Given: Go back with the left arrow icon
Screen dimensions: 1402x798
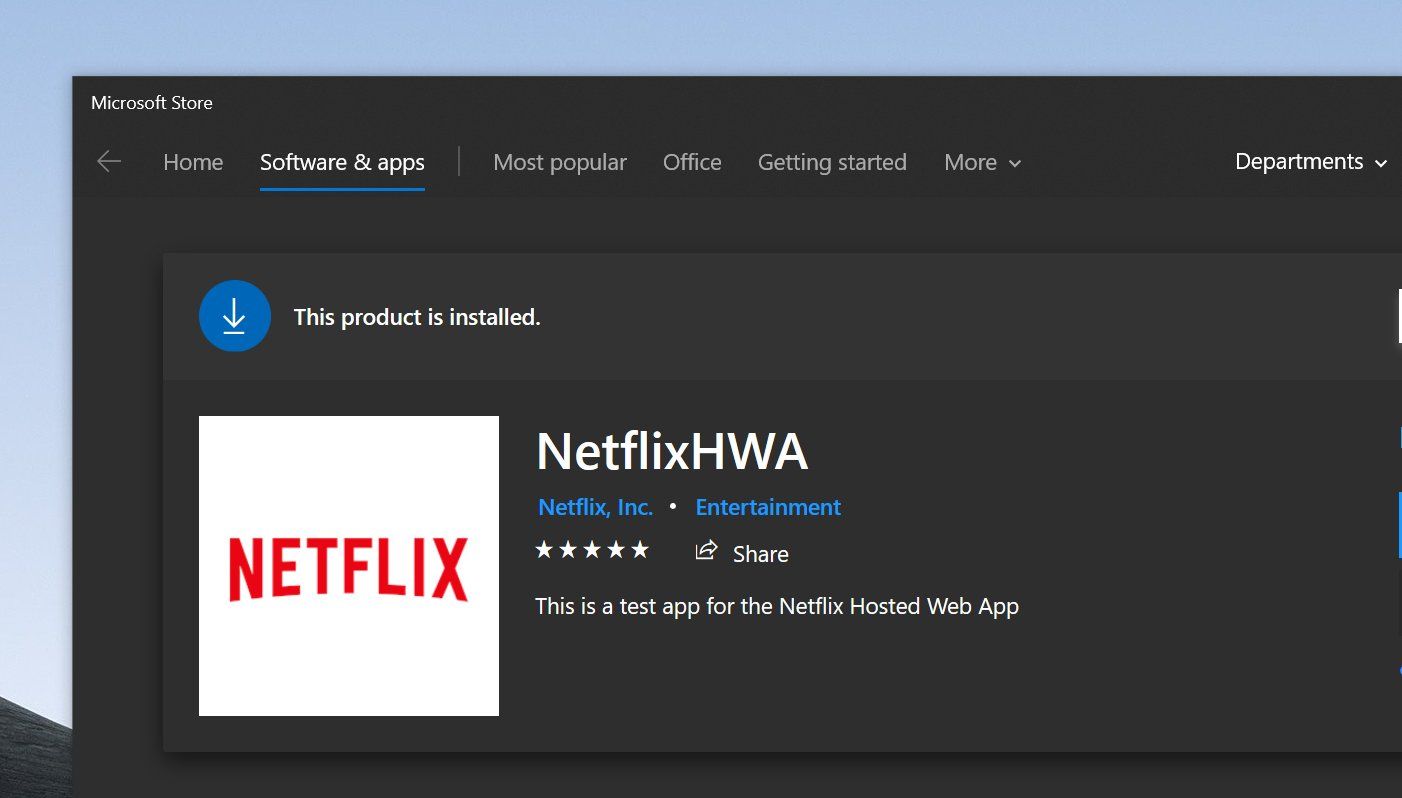Looking at the screenshot, I should pyautogui.click(x=108, y=162).
